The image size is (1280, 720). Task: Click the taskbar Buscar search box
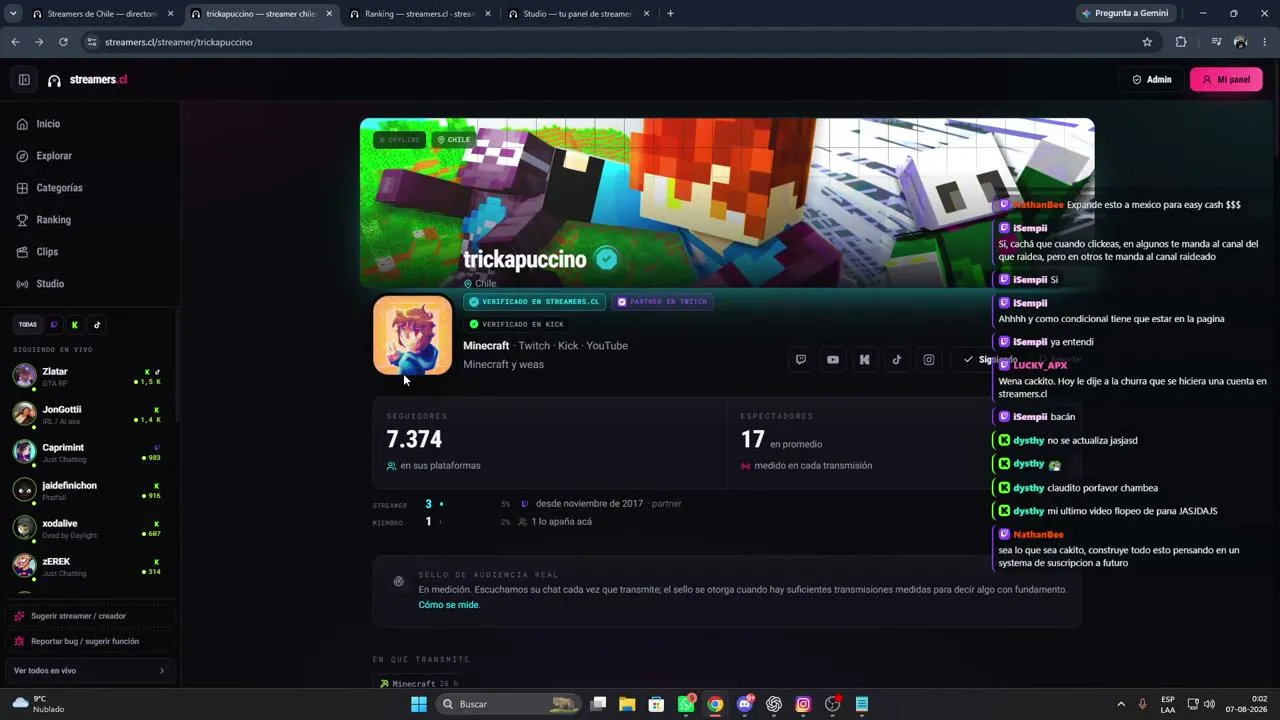click(510, 704)
